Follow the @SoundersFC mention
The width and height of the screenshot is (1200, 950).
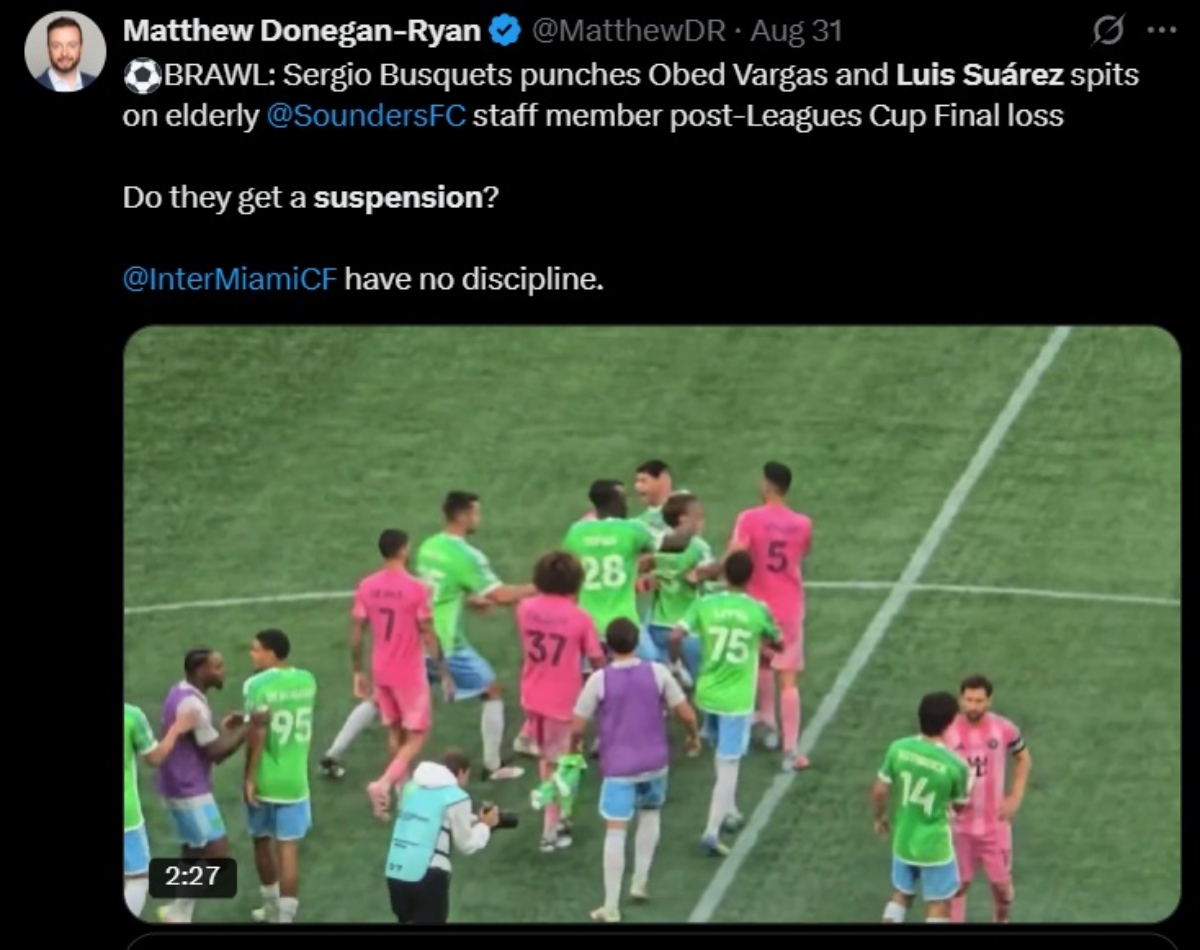point(366,116)
